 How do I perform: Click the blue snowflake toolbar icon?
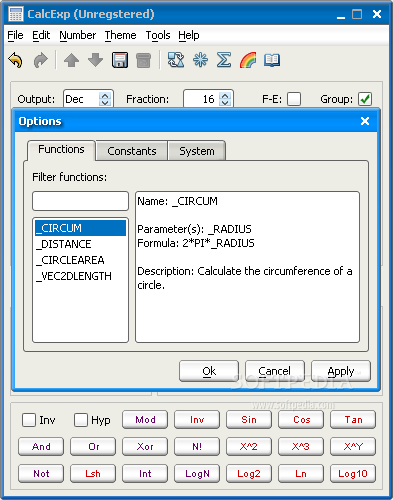pyautogui.click(x=200, y=60)
